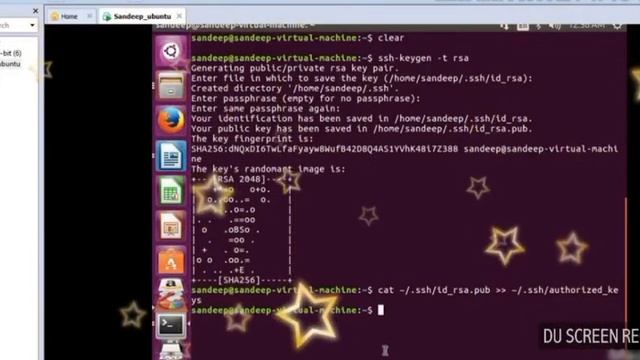Open the library search dropdown arrow
The image size is (640, 360).
pos(32,26)
